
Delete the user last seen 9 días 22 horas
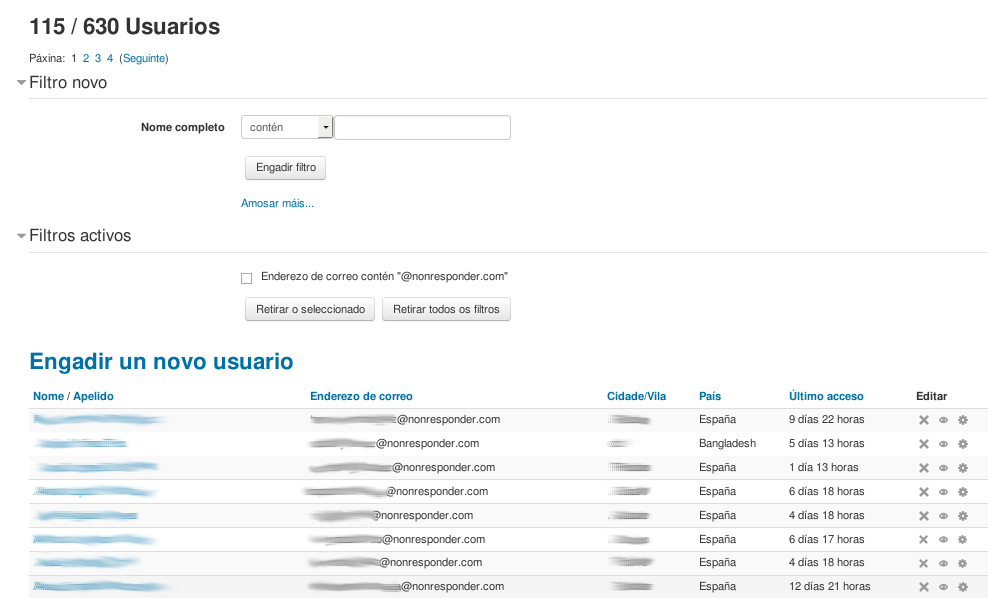click(x=924, y=420)
